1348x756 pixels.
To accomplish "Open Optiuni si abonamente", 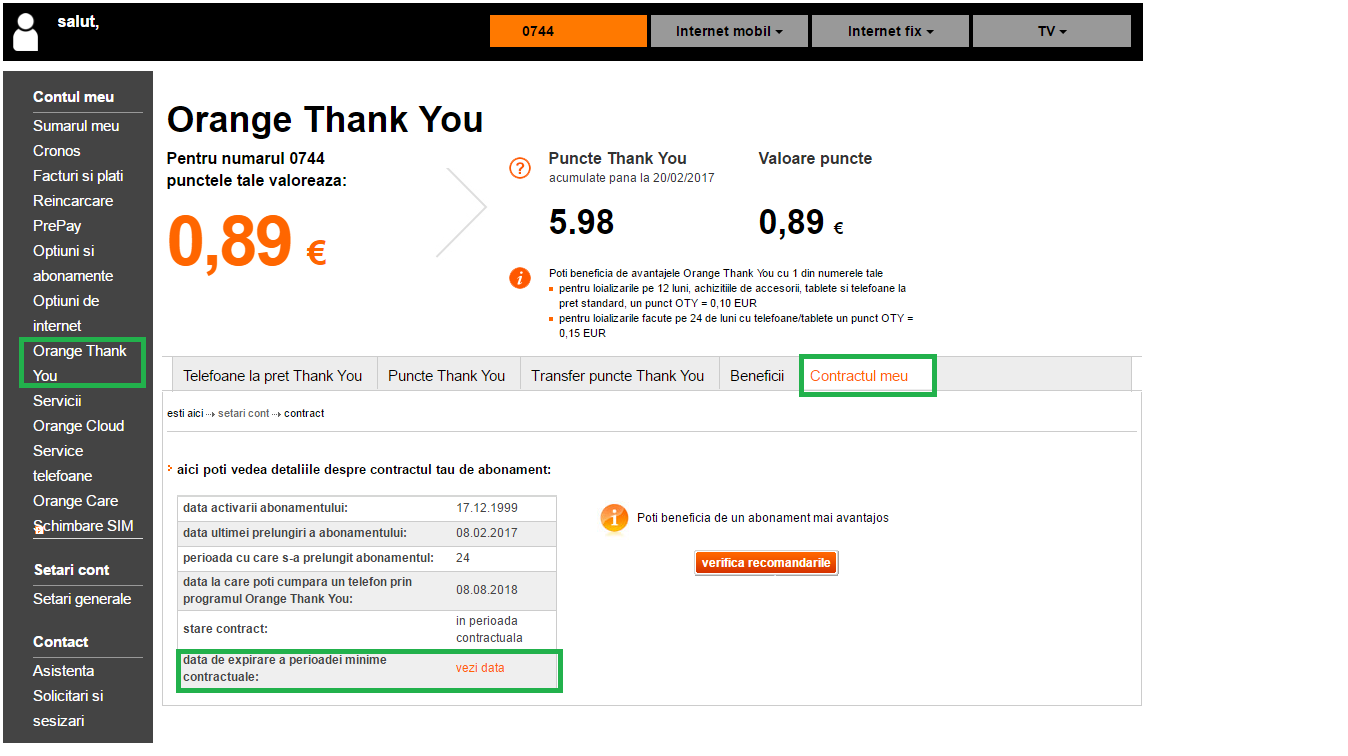I will [73, 263].
